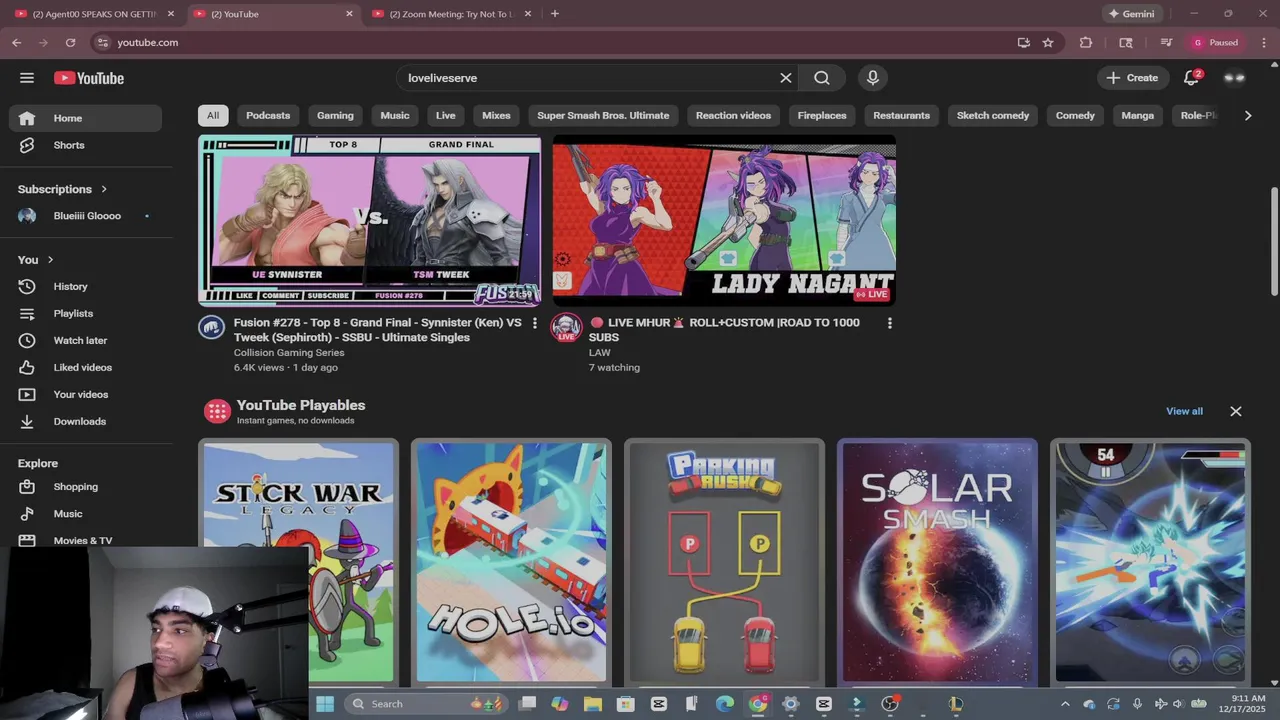The width and height of the screenshot is (1280, 720).
Task: Show more category chips with right arrow
Action: point(1247,116)
